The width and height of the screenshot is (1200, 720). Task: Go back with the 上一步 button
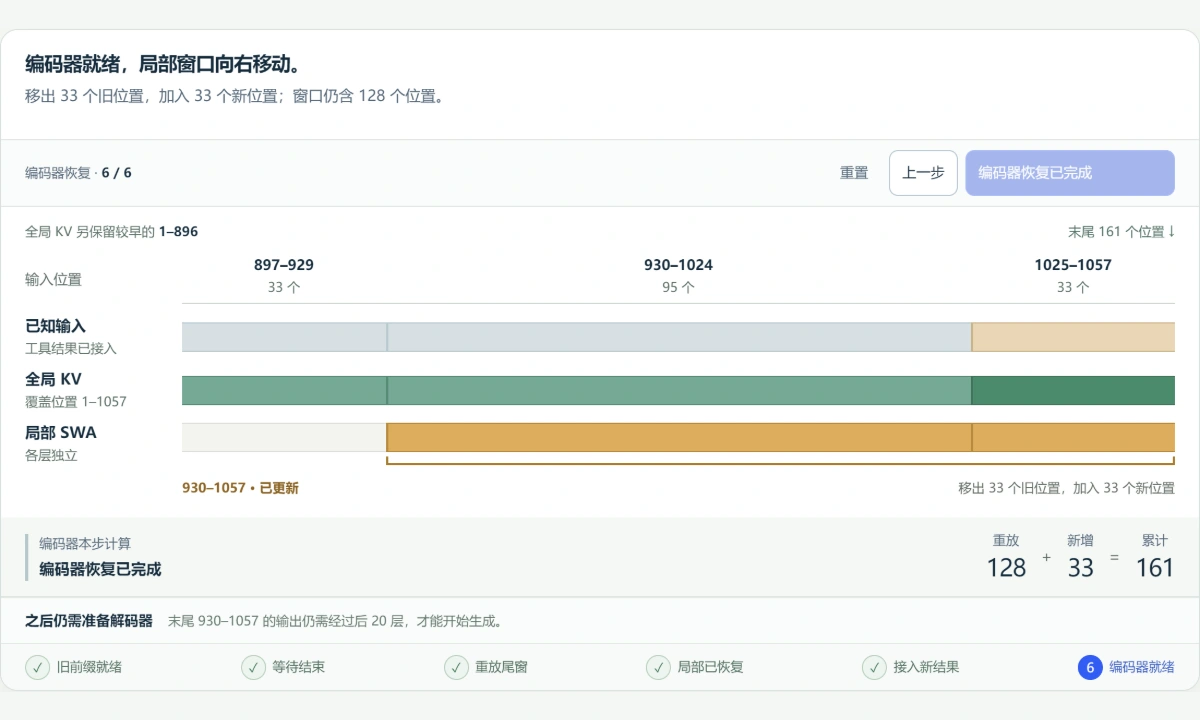pos(923,173)
